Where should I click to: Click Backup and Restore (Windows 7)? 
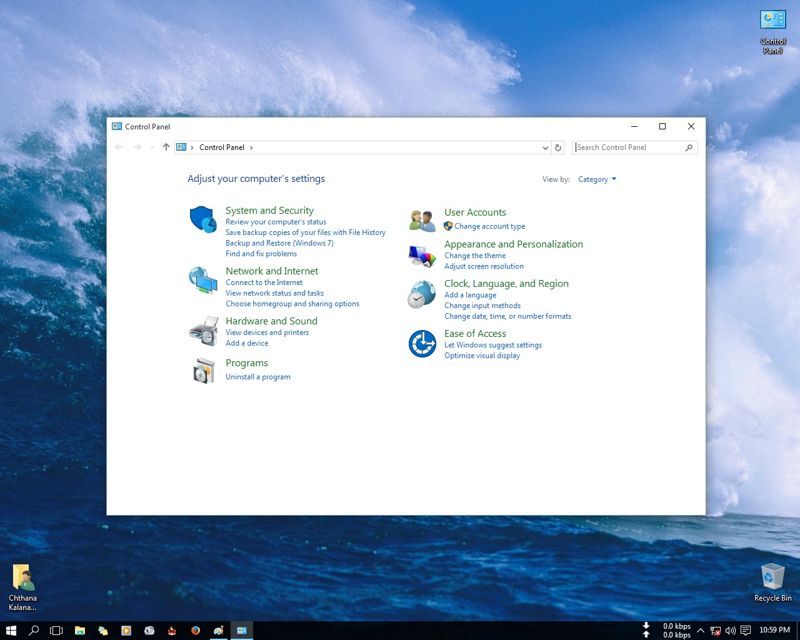point(279,243)
